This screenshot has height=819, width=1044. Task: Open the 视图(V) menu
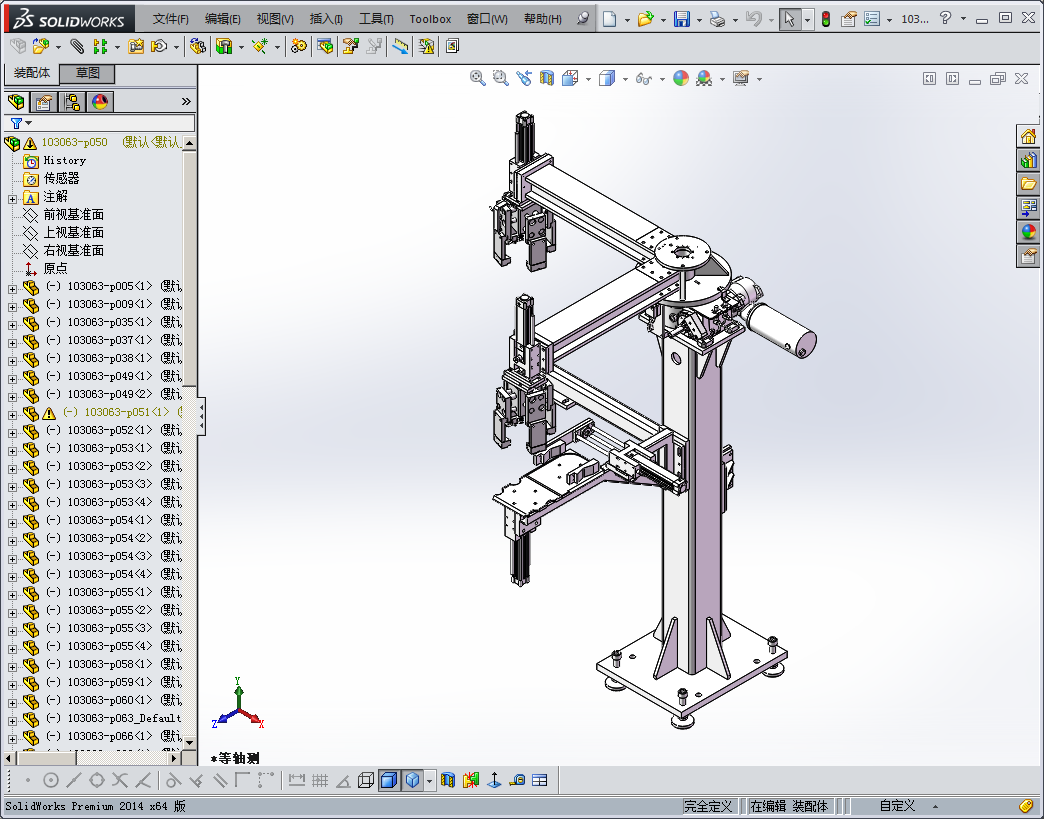(275, 19)
